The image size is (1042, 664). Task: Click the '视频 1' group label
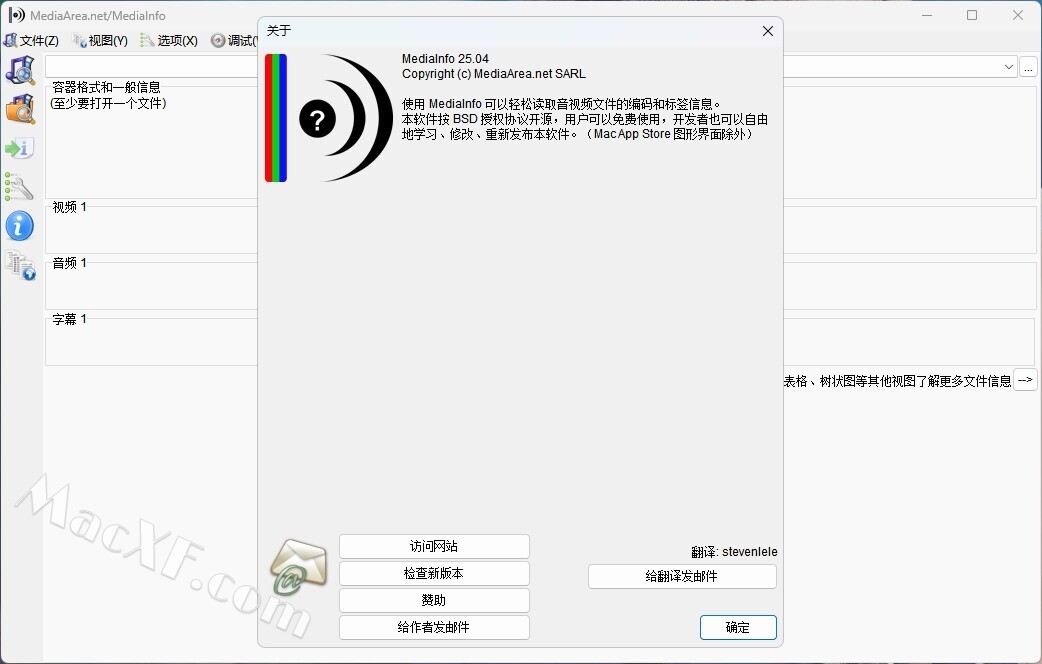[69, 207]
